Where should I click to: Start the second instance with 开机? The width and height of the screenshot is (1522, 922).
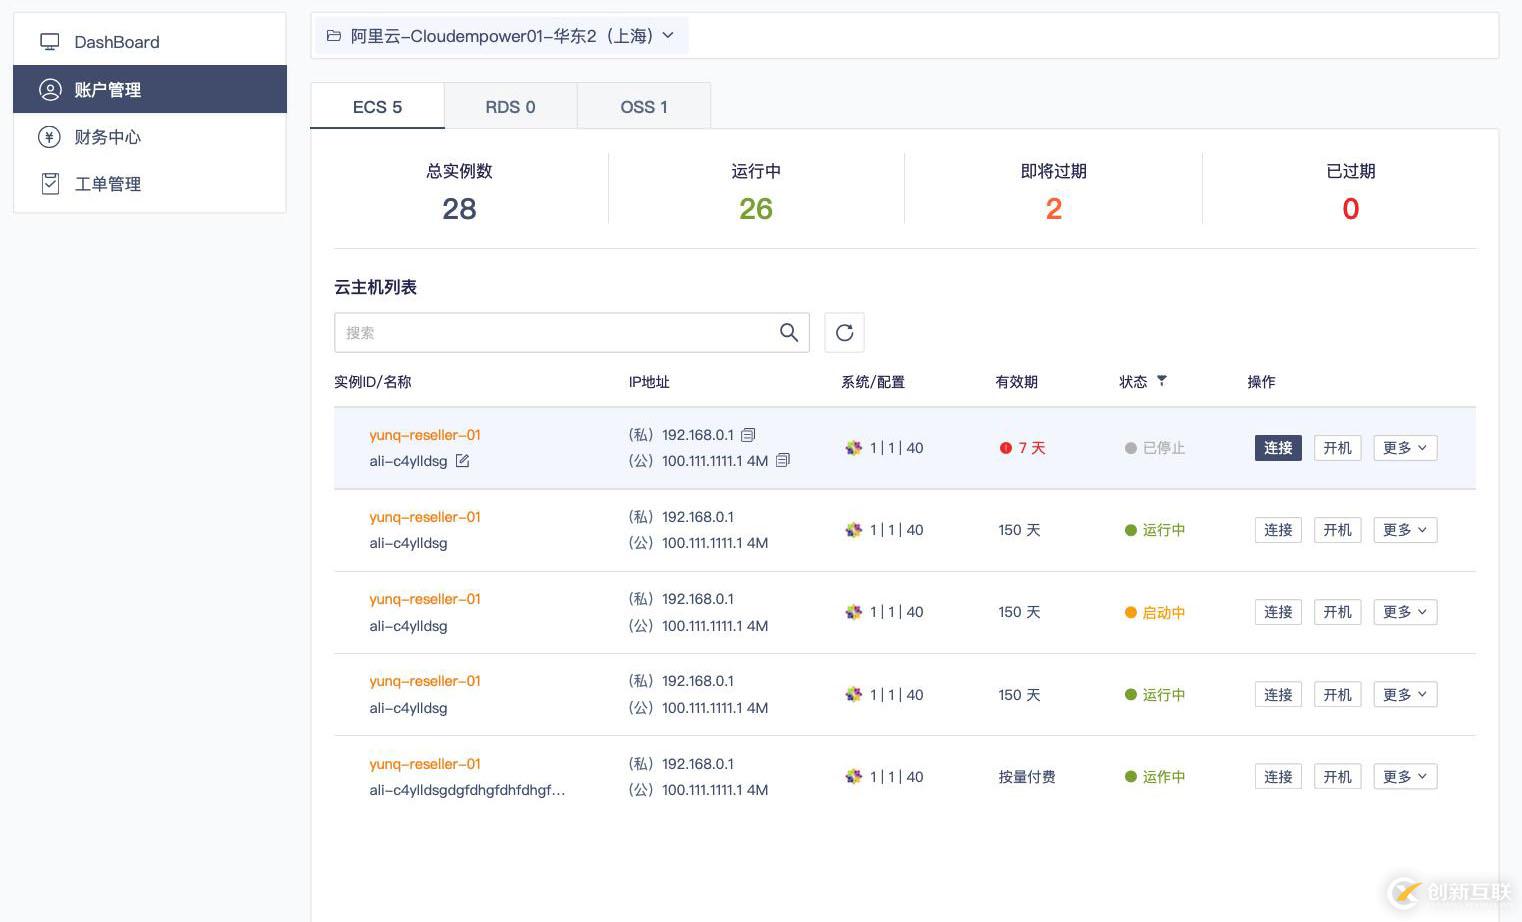pos(1336,530)
